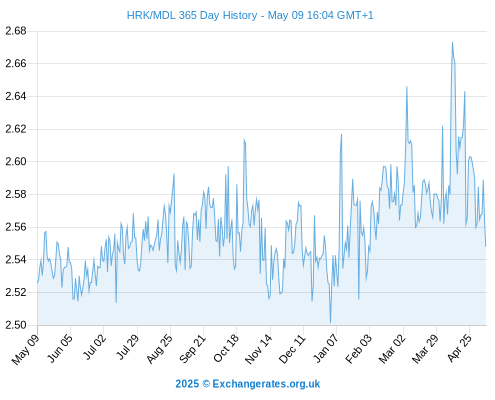This screenshot has height=400, width=495.
Task: Select the Nov 14 x-axis label
Action: 258,349
